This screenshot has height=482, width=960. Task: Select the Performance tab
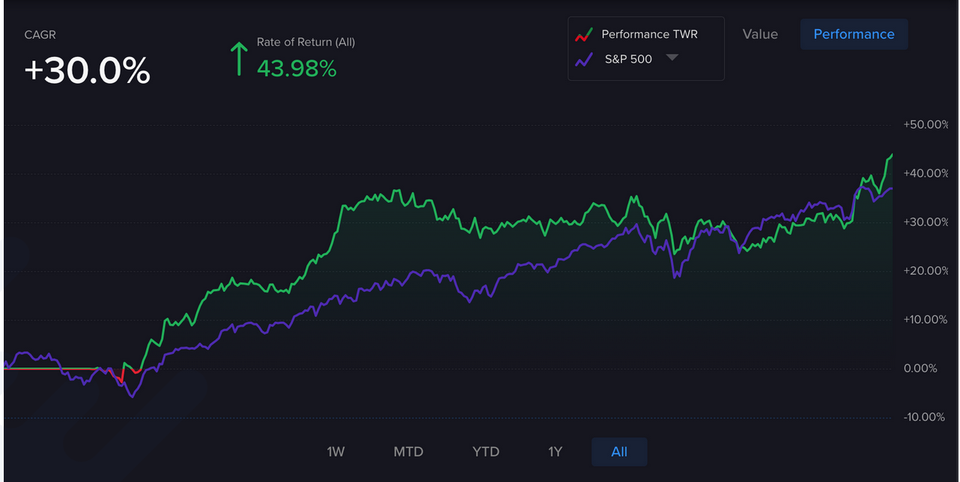[x=853, y=34]
